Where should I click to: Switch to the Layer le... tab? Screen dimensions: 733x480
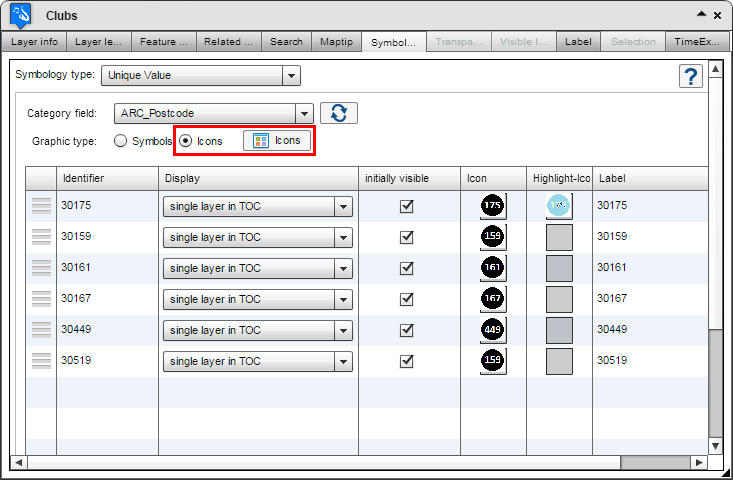(x=99, y=42)
